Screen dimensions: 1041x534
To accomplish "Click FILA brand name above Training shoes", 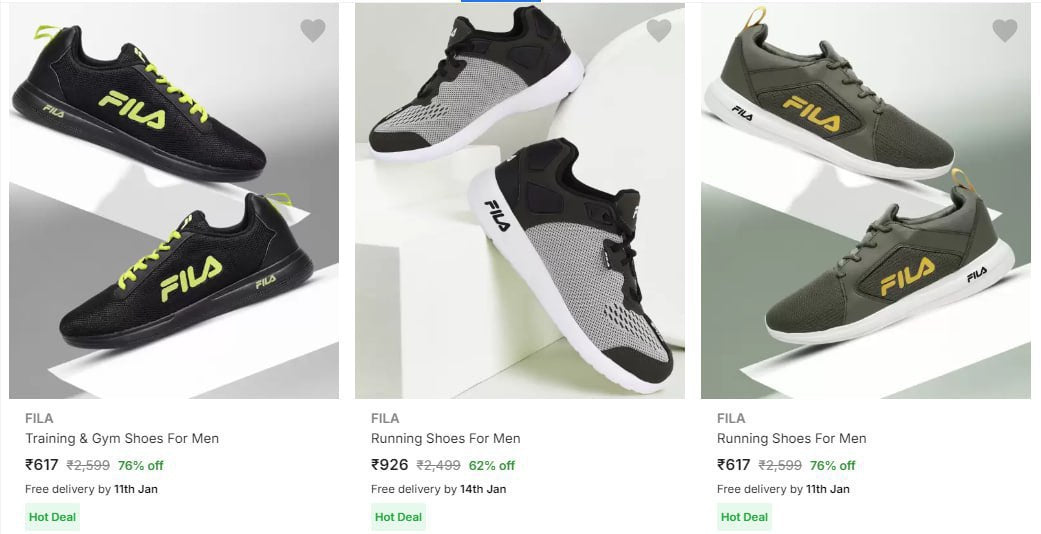I will click(39, 418).
